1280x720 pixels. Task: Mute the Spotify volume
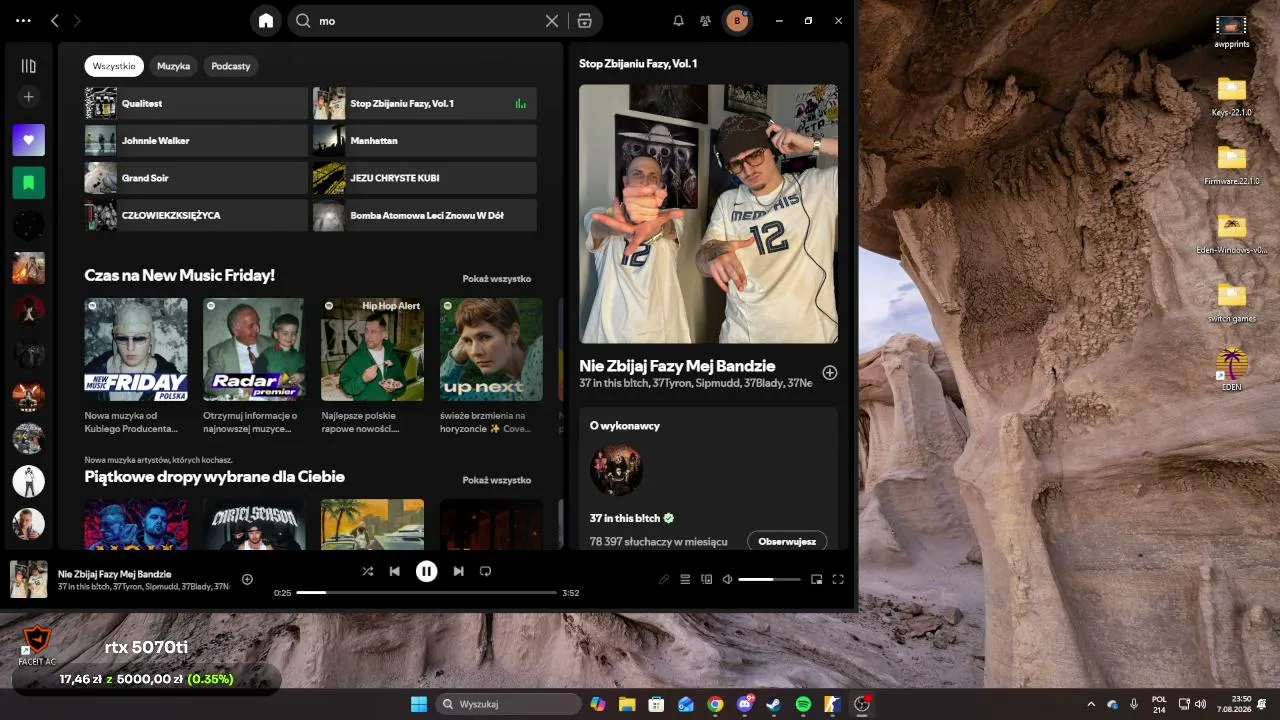tap(727, 579)
